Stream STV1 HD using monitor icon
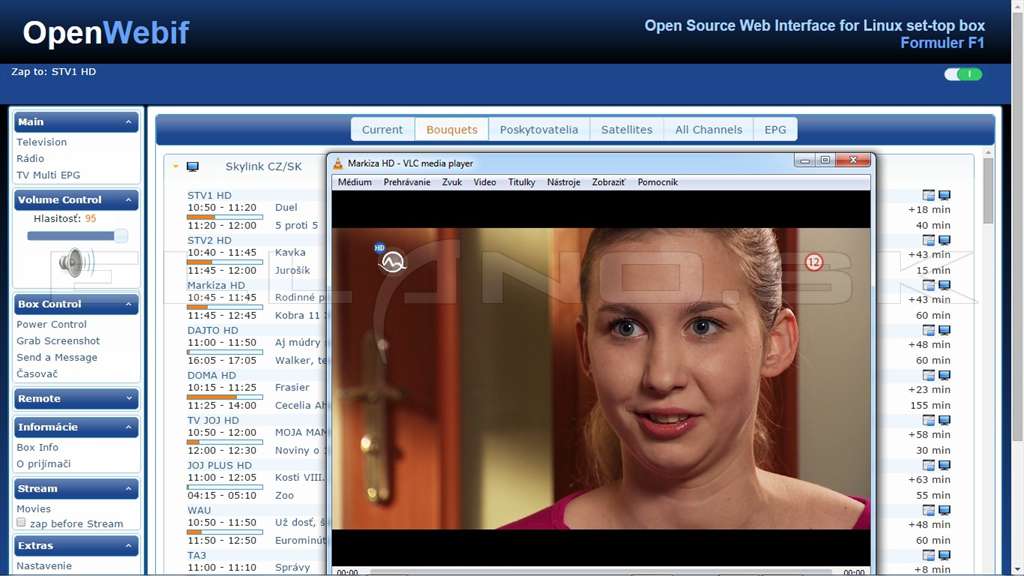The width and height of the screenshot is (1024, 576). [x=944, y=195]
